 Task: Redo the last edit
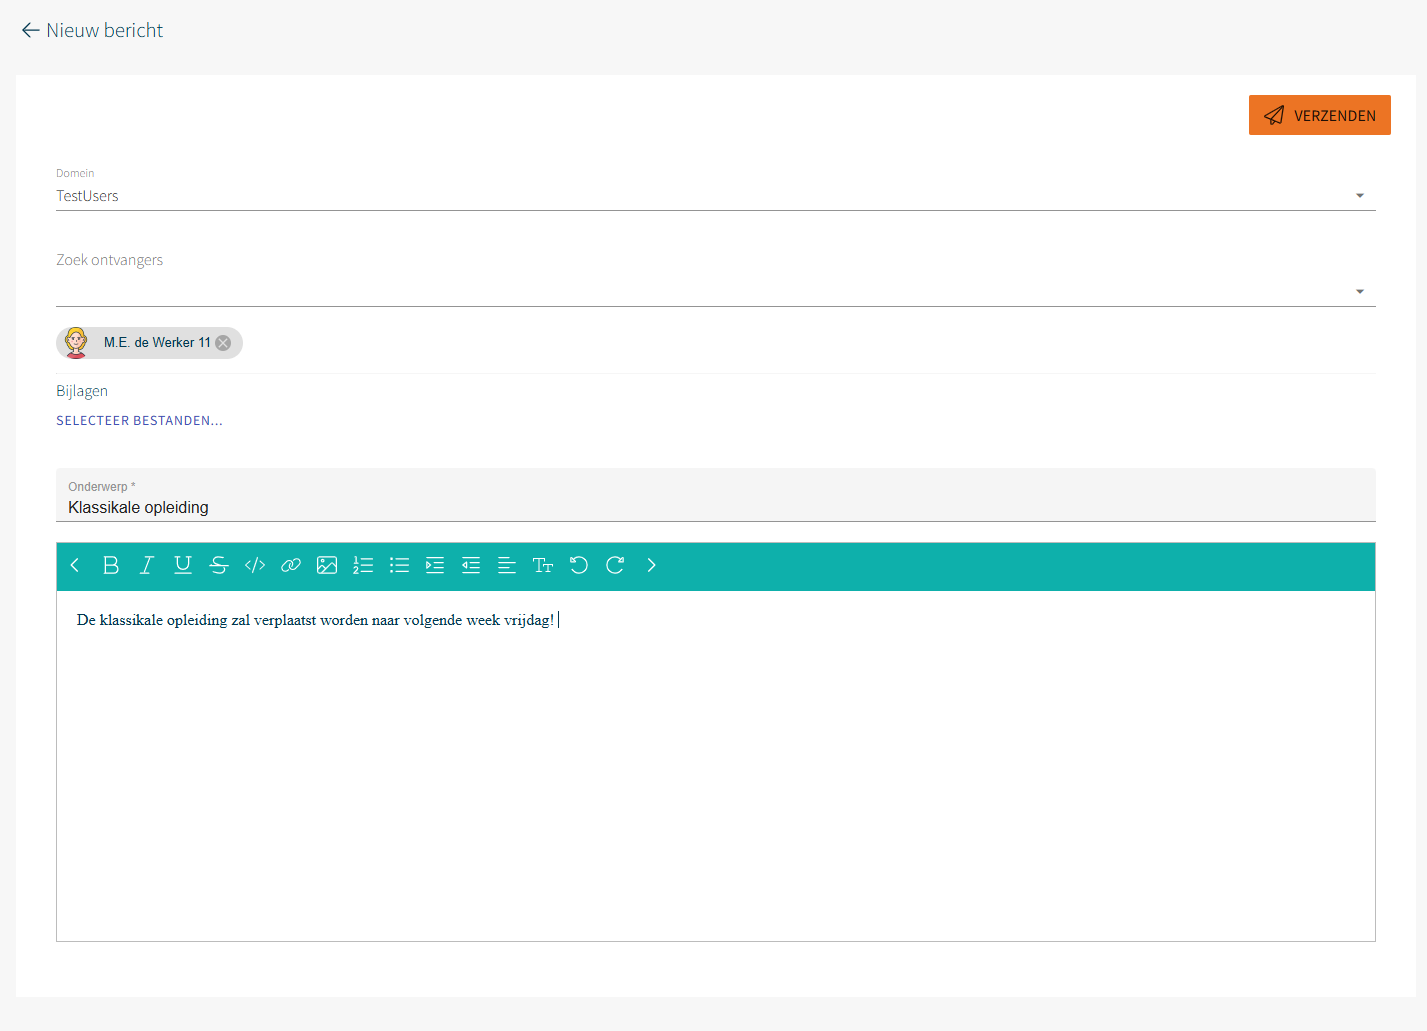tap(615, 565)
